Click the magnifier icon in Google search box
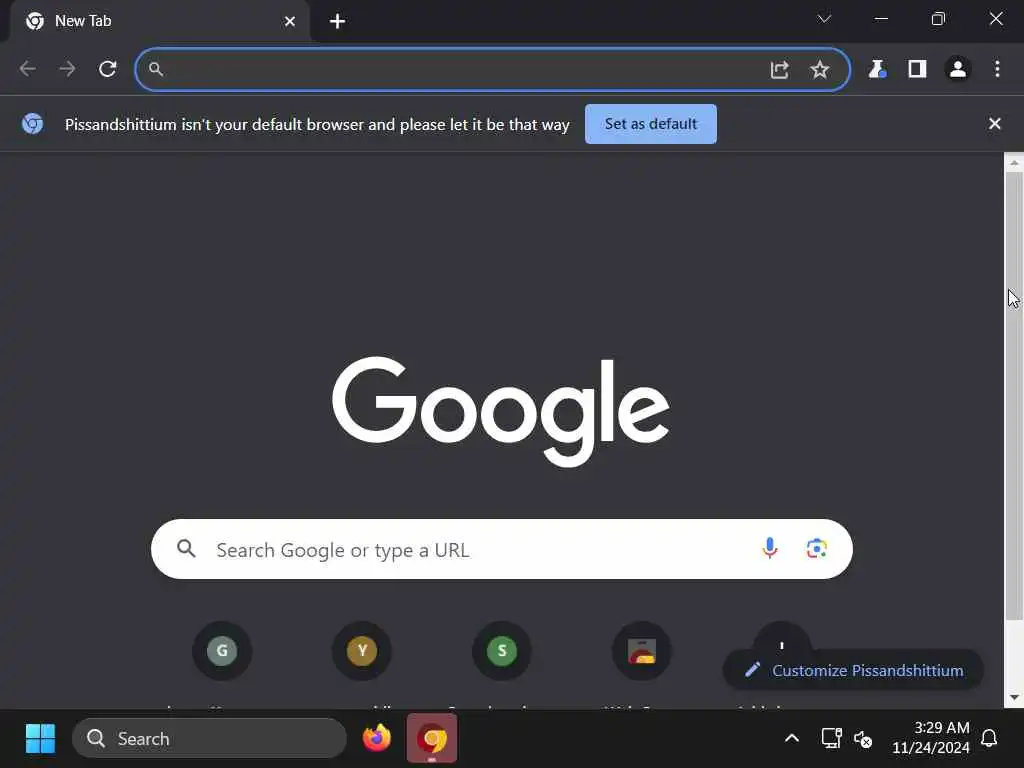 pyautogui.click(x=186, y=549)
